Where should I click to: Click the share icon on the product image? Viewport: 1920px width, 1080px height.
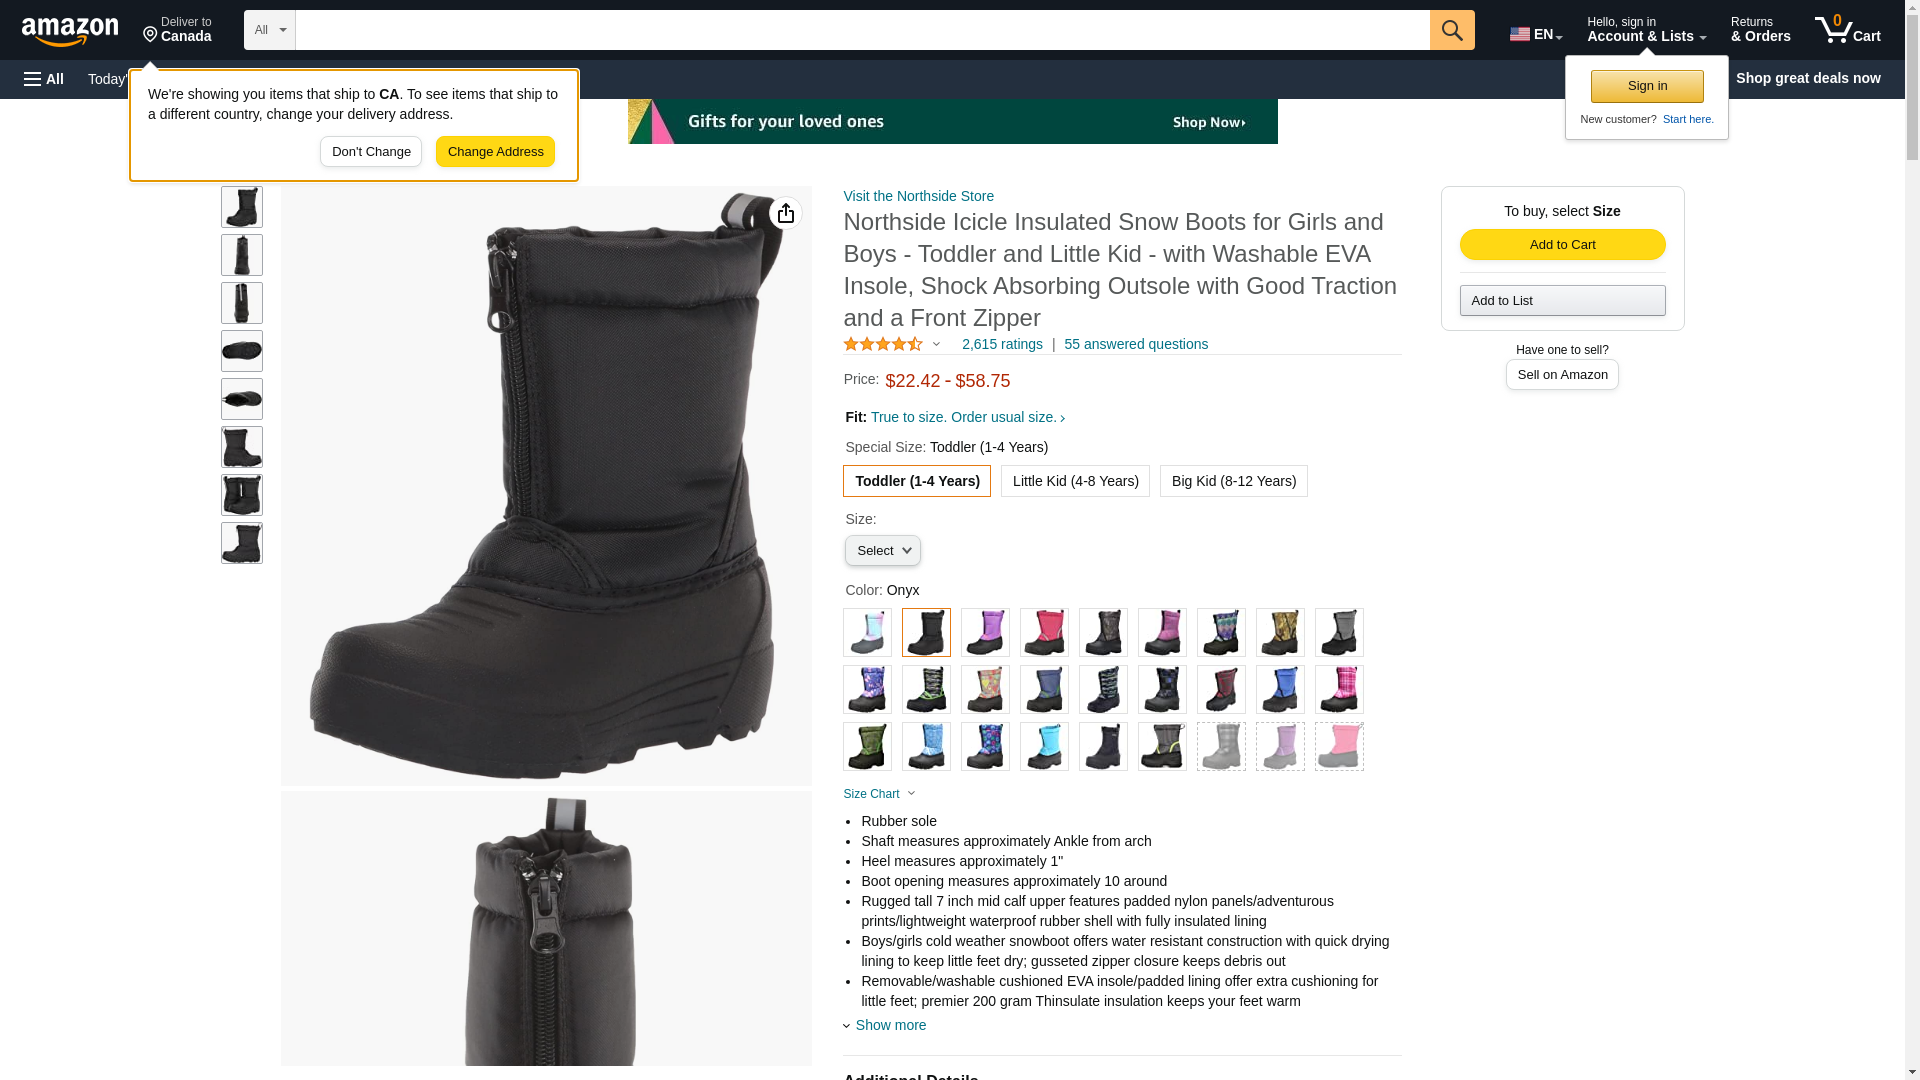point(786,213)
